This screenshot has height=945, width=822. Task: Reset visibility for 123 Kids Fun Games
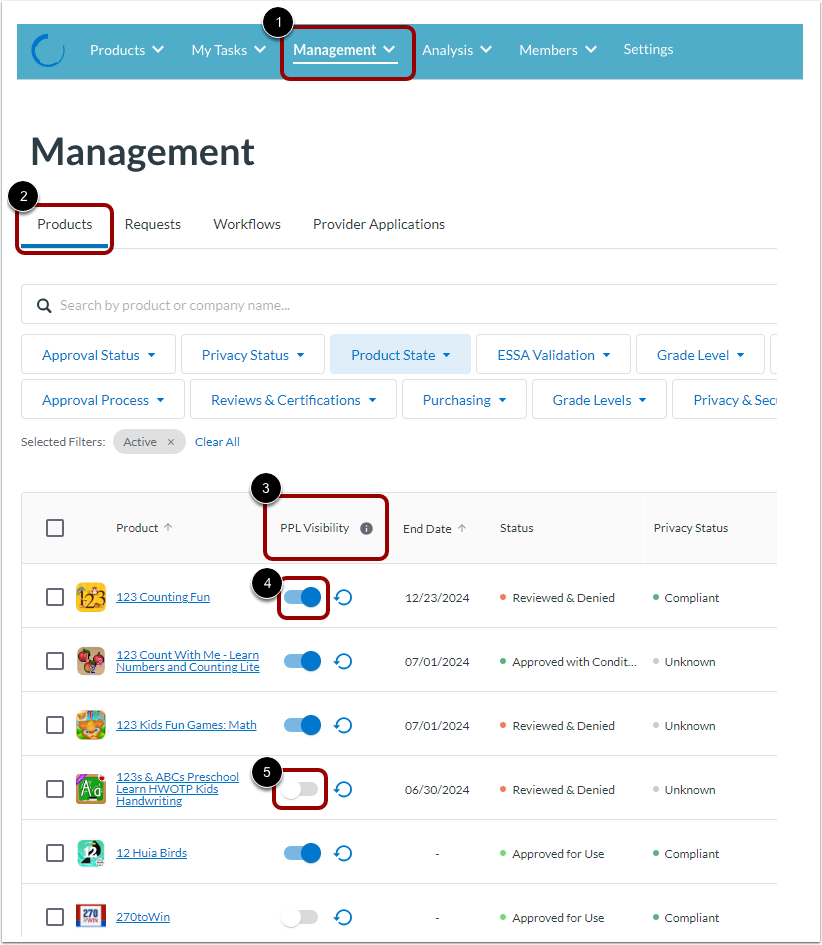tap(343, 725)
